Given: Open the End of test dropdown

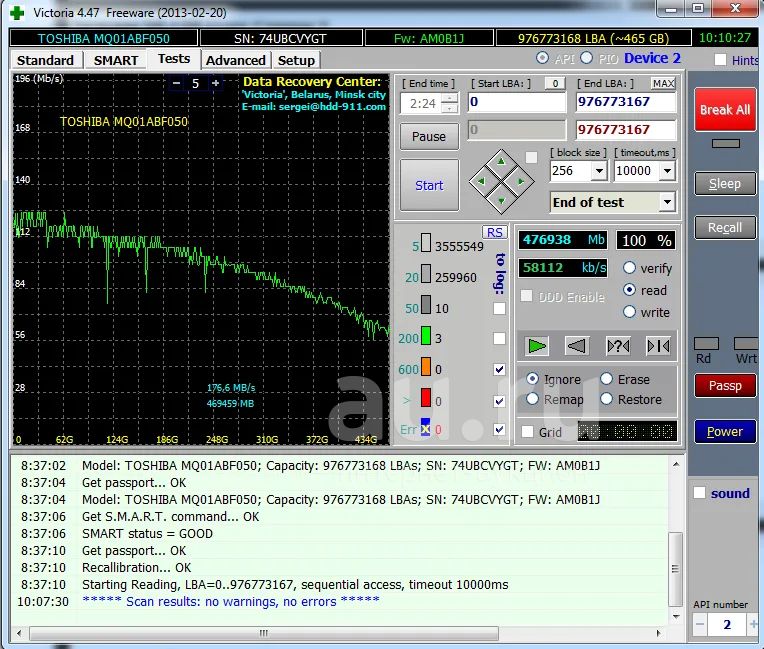Looking at the screenshot, I should click(x=668, y=202).
